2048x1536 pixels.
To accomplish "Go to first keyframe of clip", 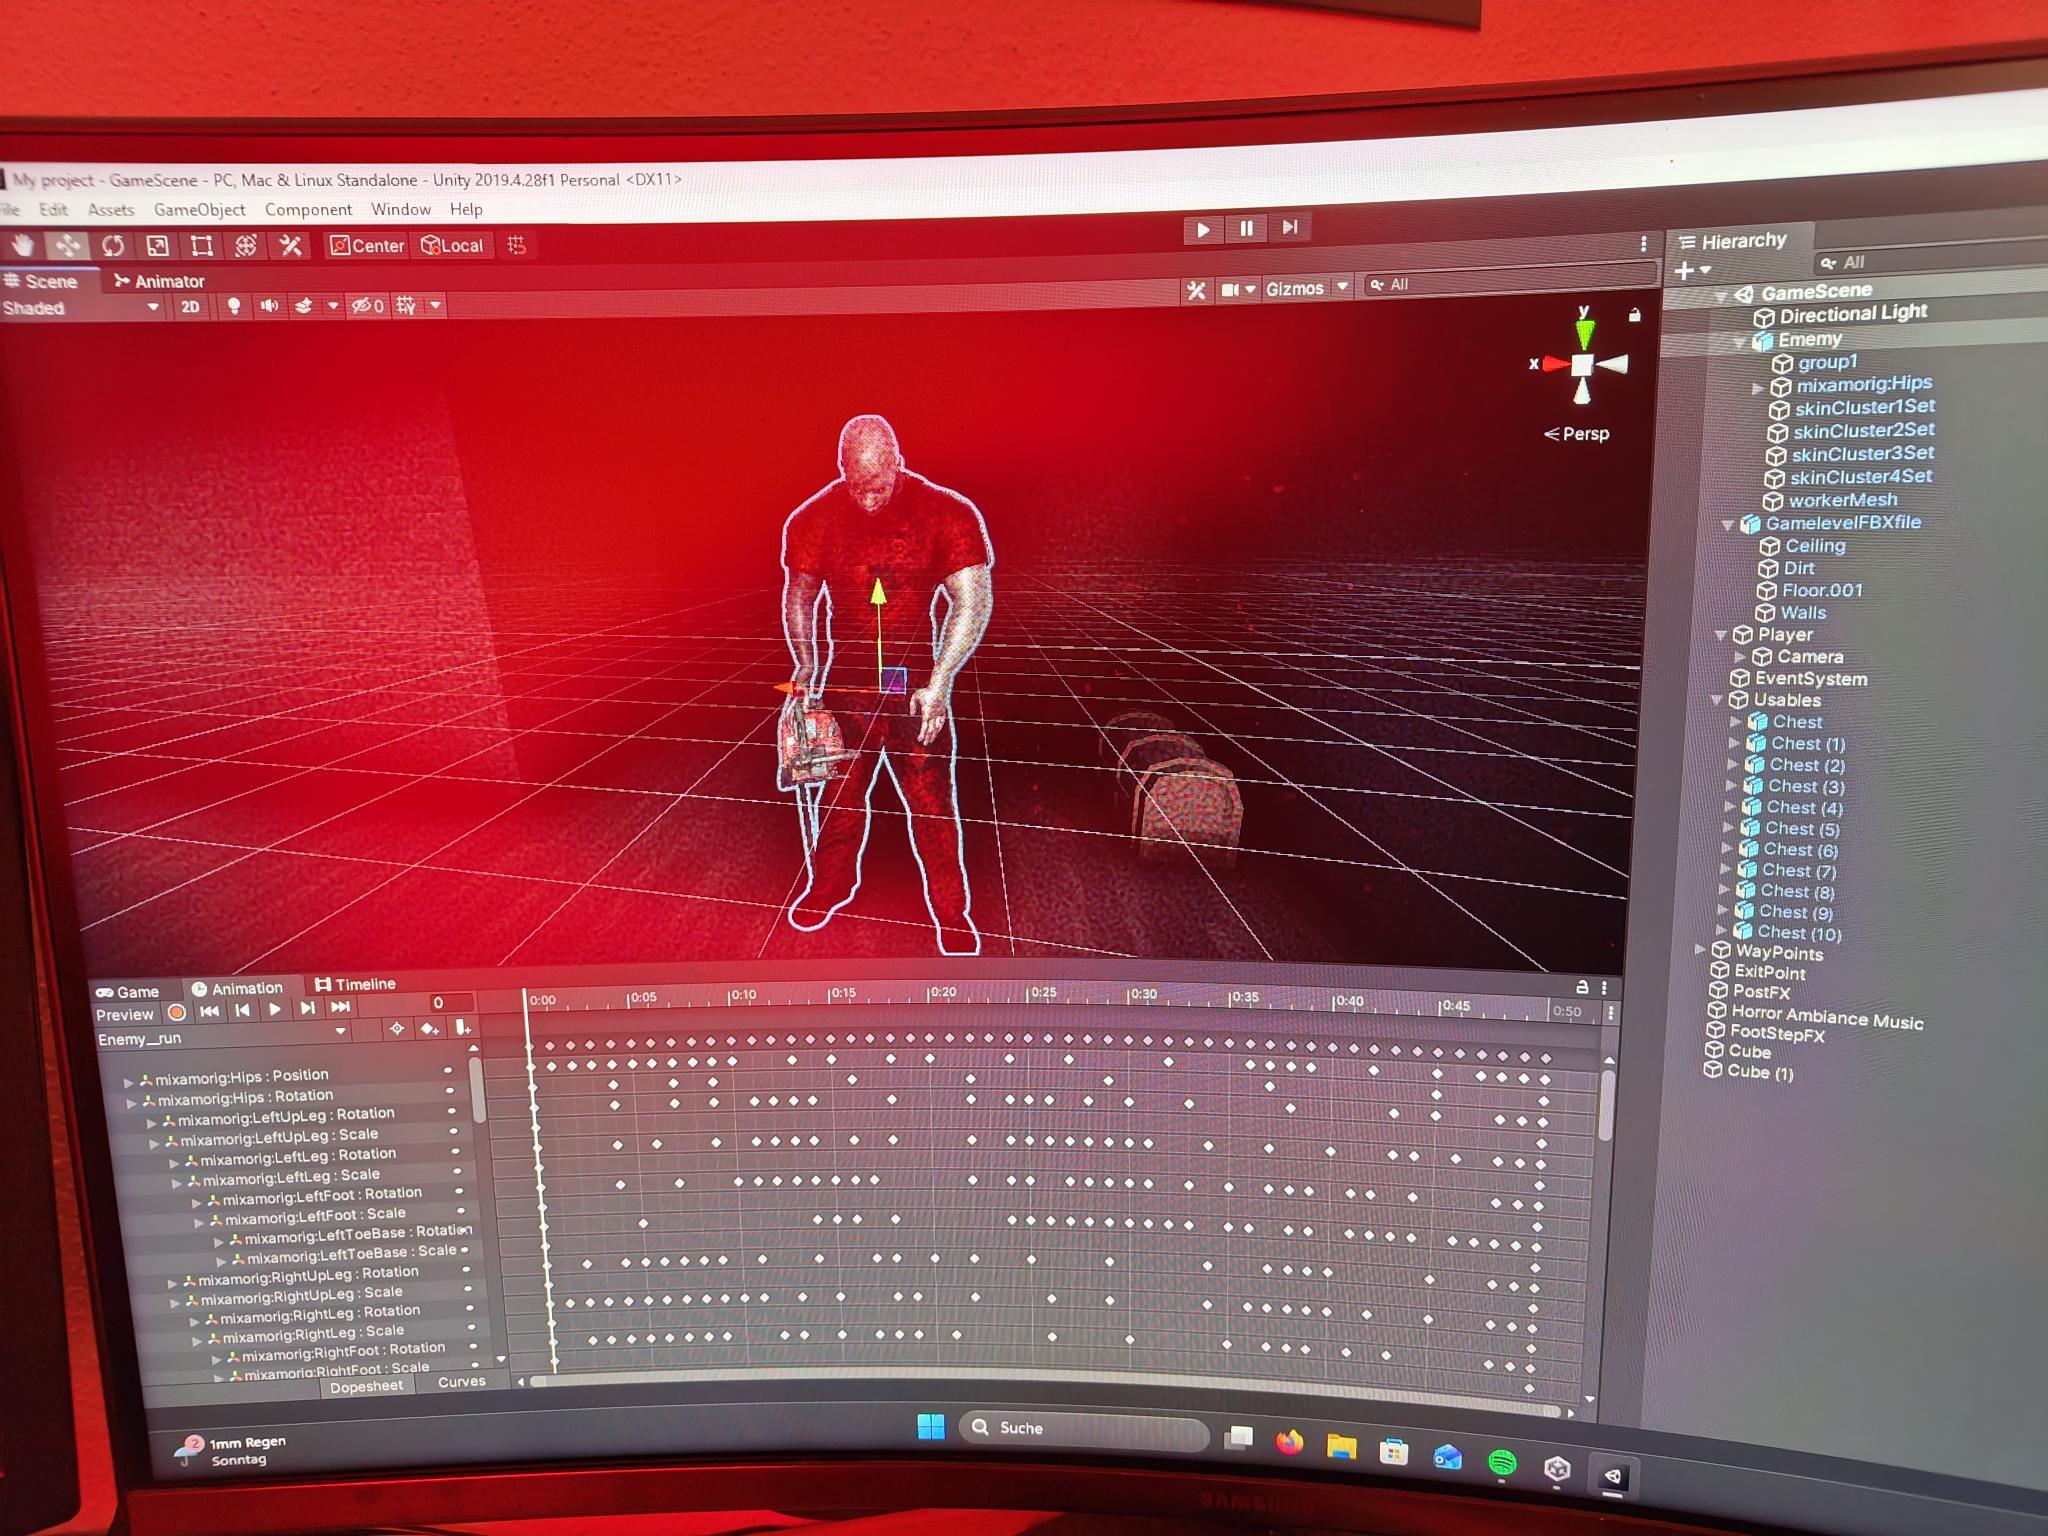I will (209, 1011).
